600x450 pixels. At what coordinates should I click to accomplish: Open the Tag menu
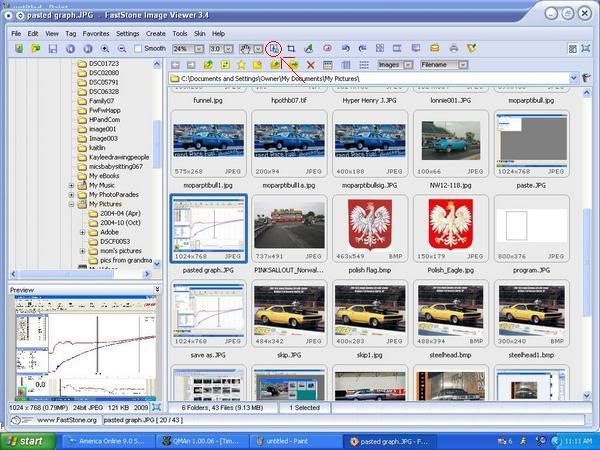(x=71, y=34)
